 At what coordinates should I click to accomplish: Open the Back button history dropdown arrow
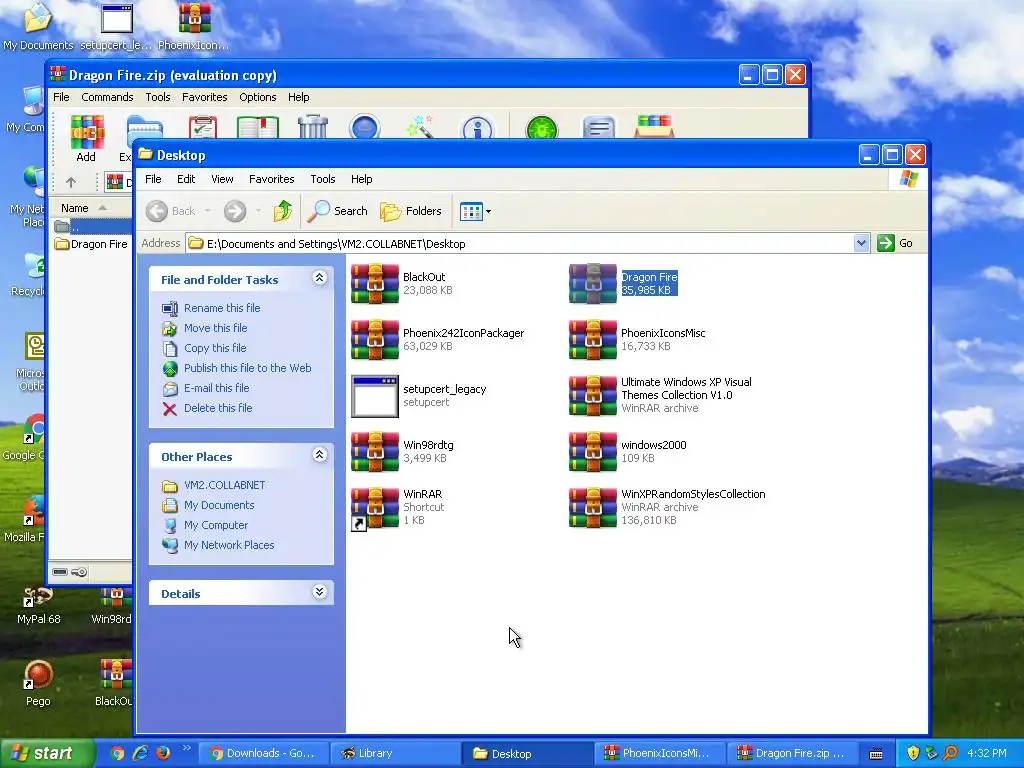pyautogui.click(x=208, y=211)
